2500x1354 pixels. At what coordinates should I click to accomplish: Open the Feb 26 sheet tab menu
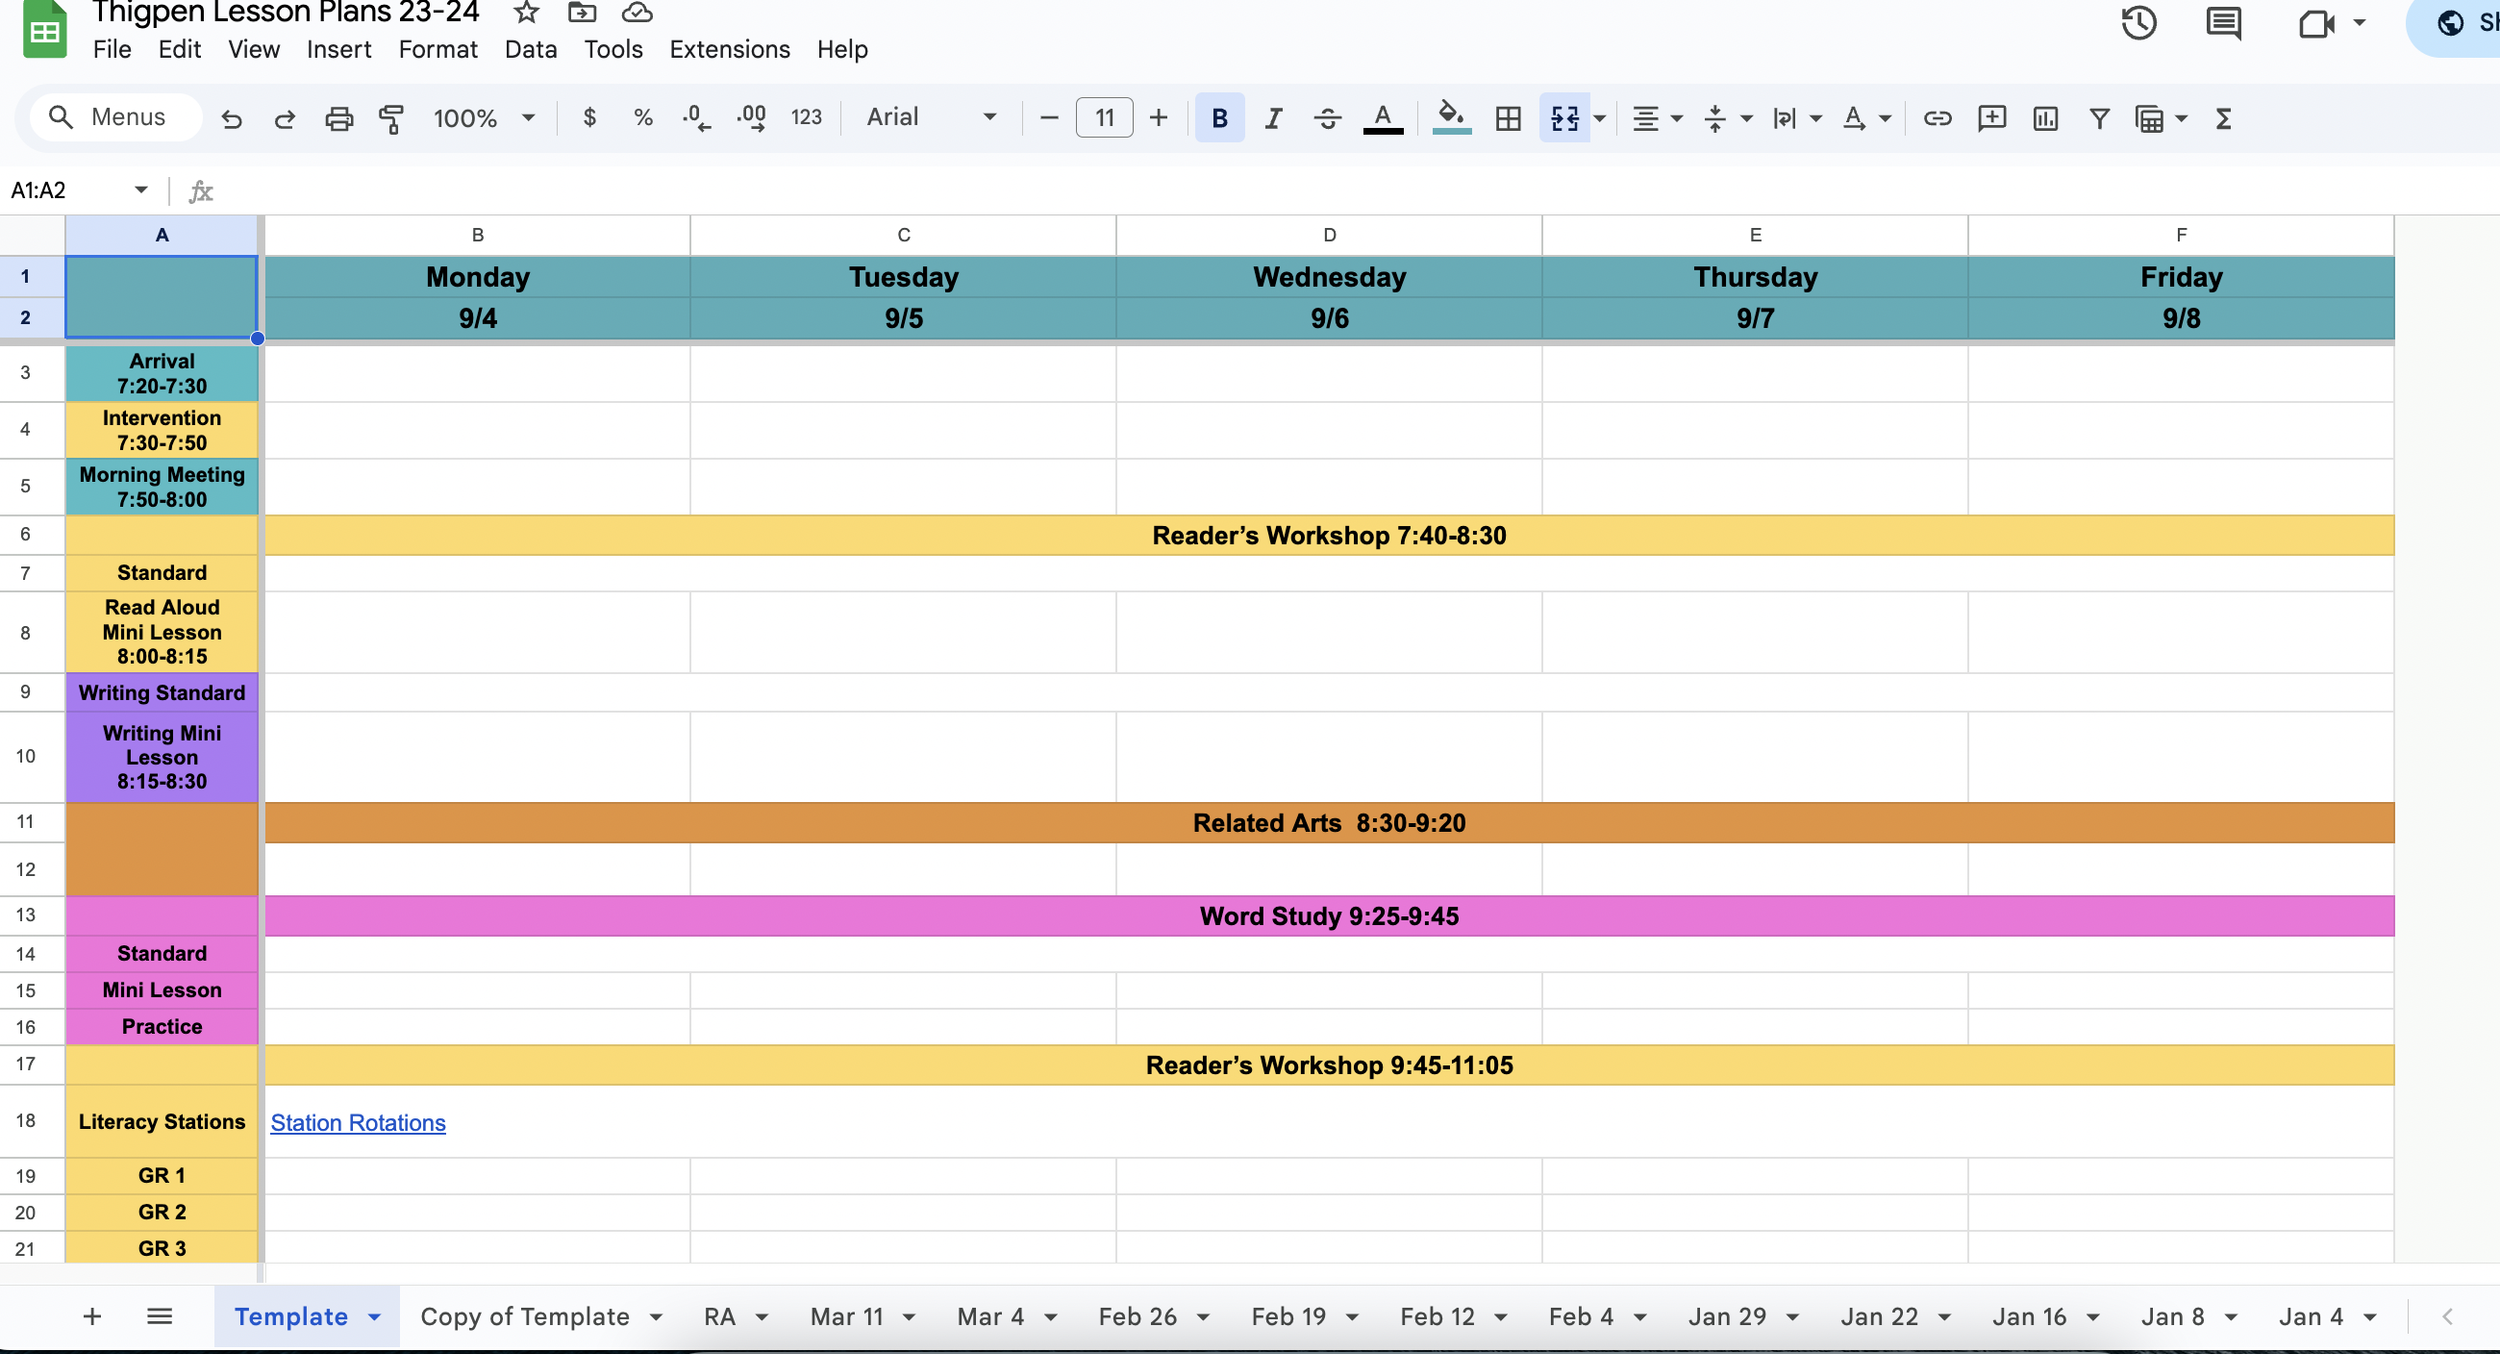click(x=1205, y=1316)
